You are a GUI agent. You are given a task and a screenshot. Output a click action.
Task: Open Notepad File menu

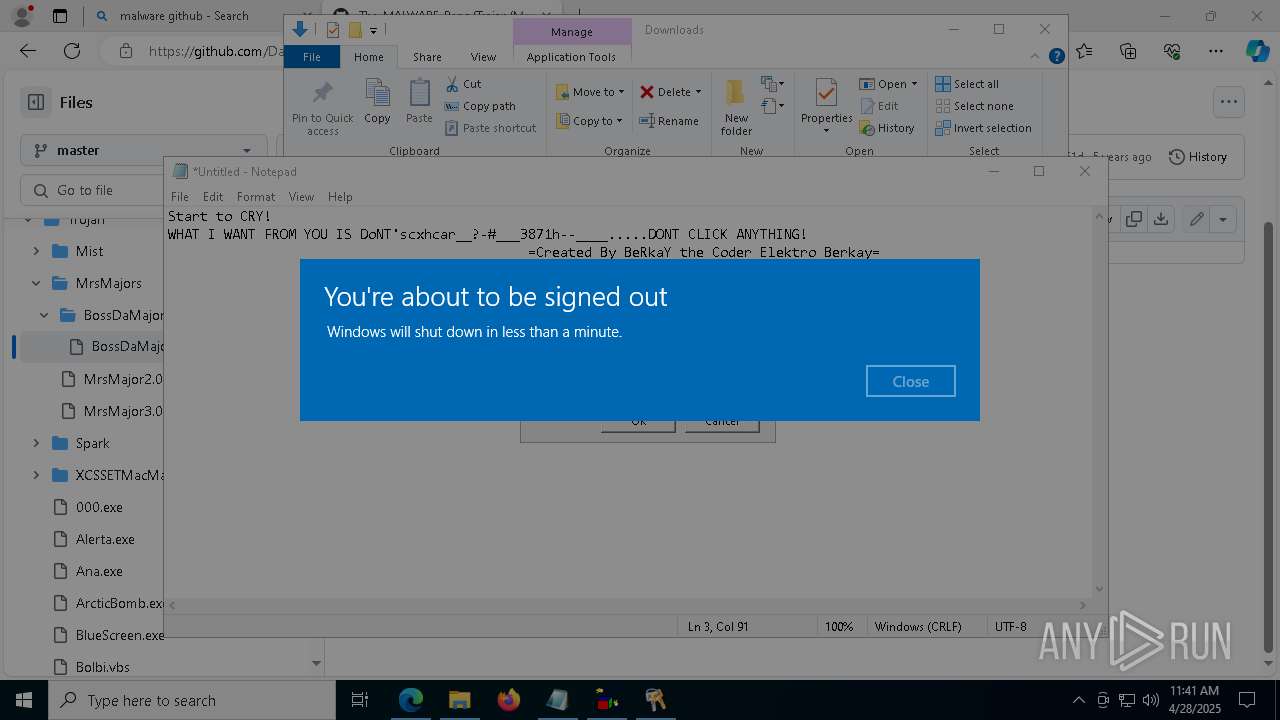[180, 197]
